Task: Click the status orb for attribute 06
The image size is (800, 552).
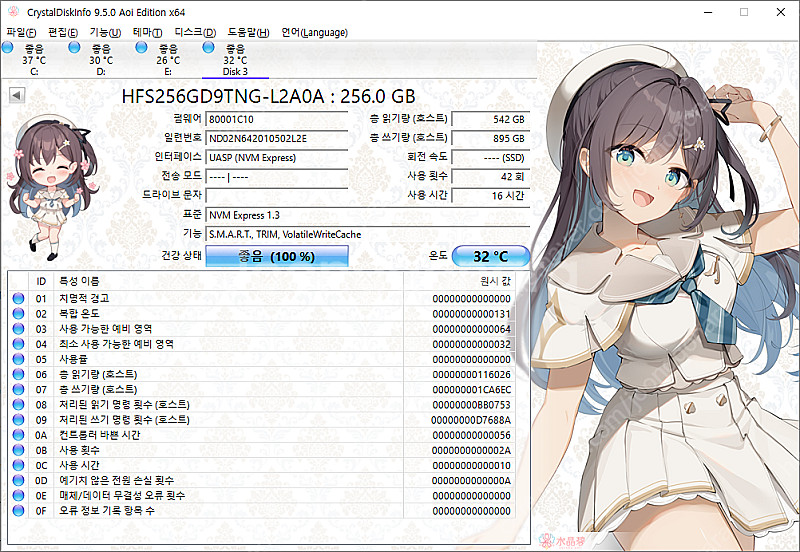Action: 18,374
